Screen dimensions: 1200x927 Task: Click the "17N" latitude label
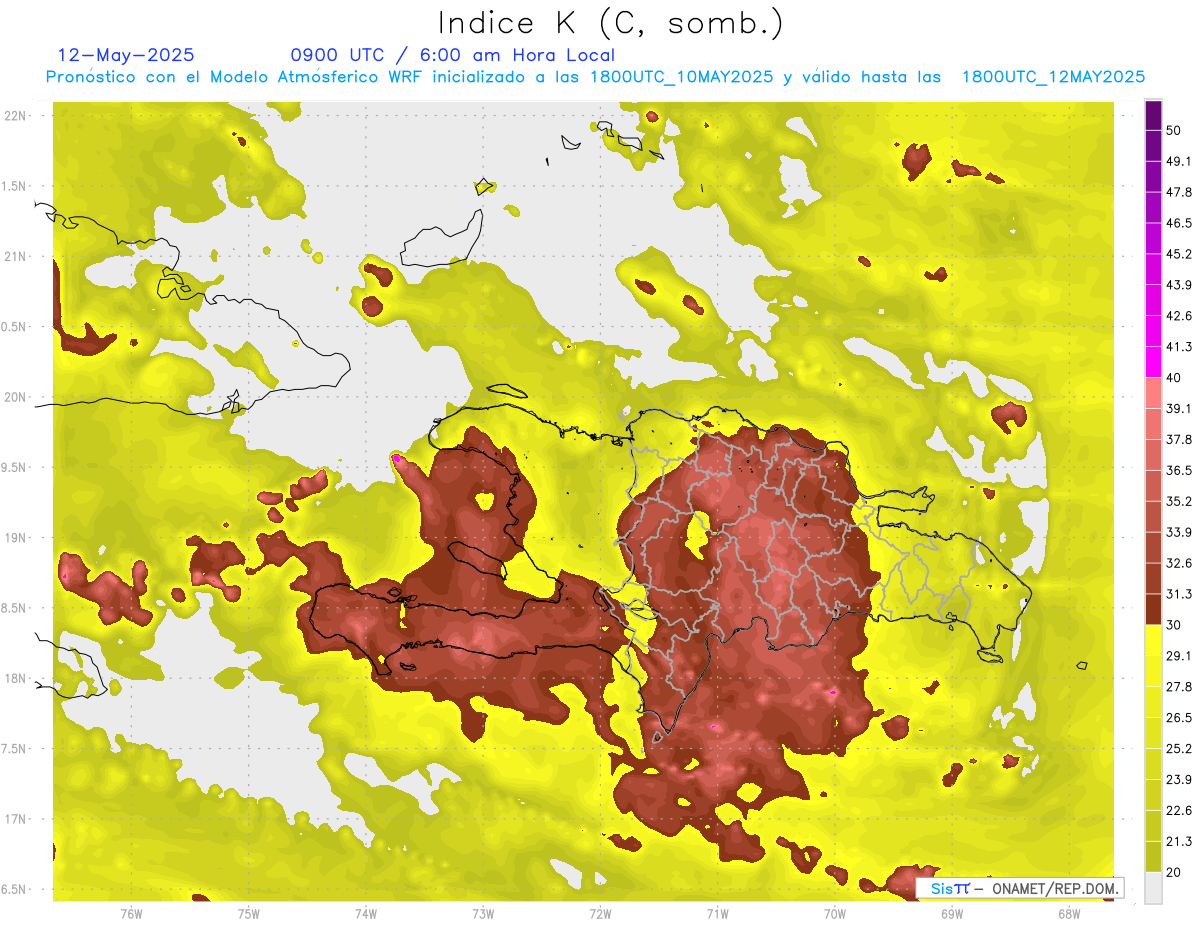[x=14, y=818]
